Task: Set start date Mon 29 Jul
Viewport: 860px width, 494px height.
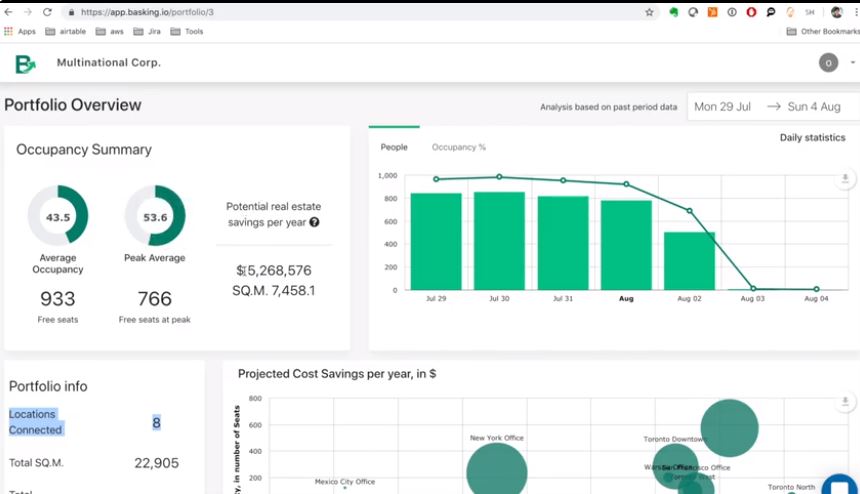Action: click(x=722, y=107)
